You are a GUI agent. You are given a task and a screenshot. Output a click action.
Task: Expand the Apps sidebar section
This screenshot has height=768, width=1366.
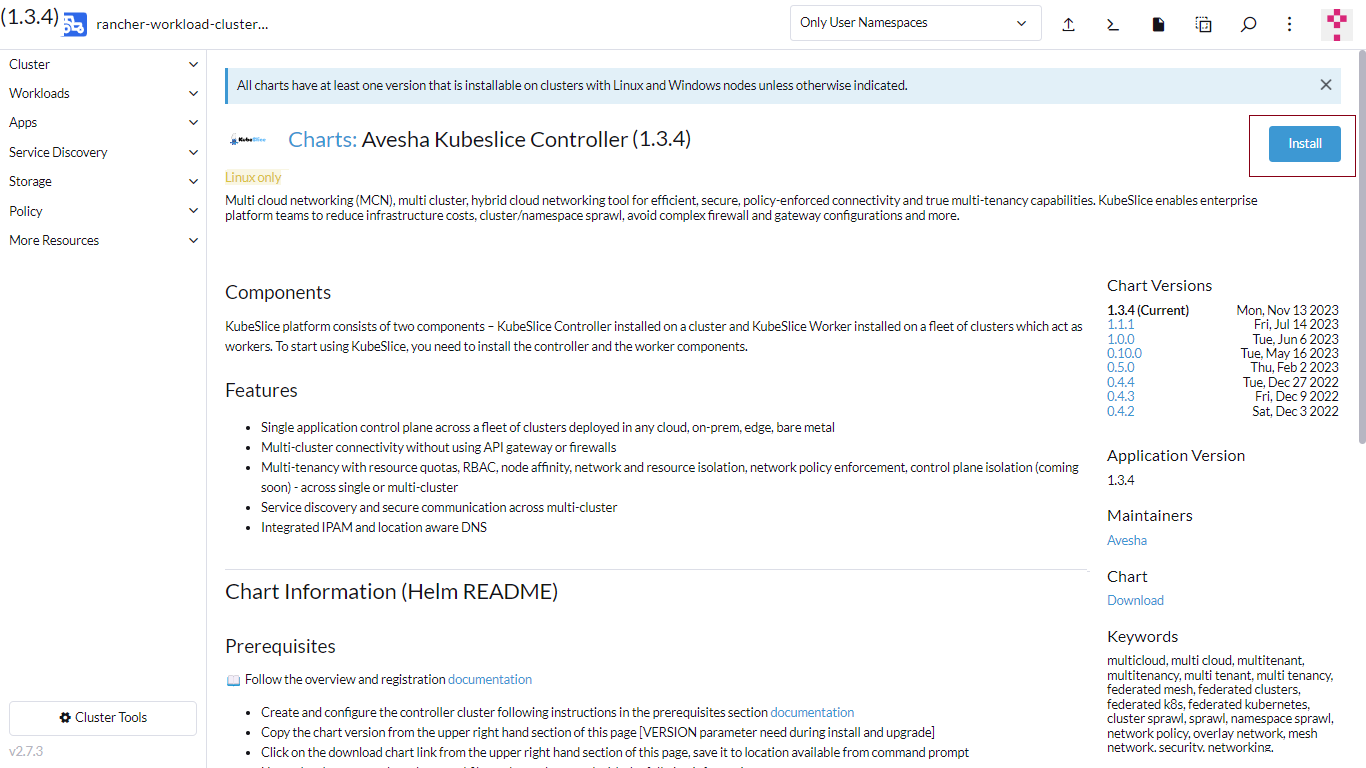[x=104, y=122]
